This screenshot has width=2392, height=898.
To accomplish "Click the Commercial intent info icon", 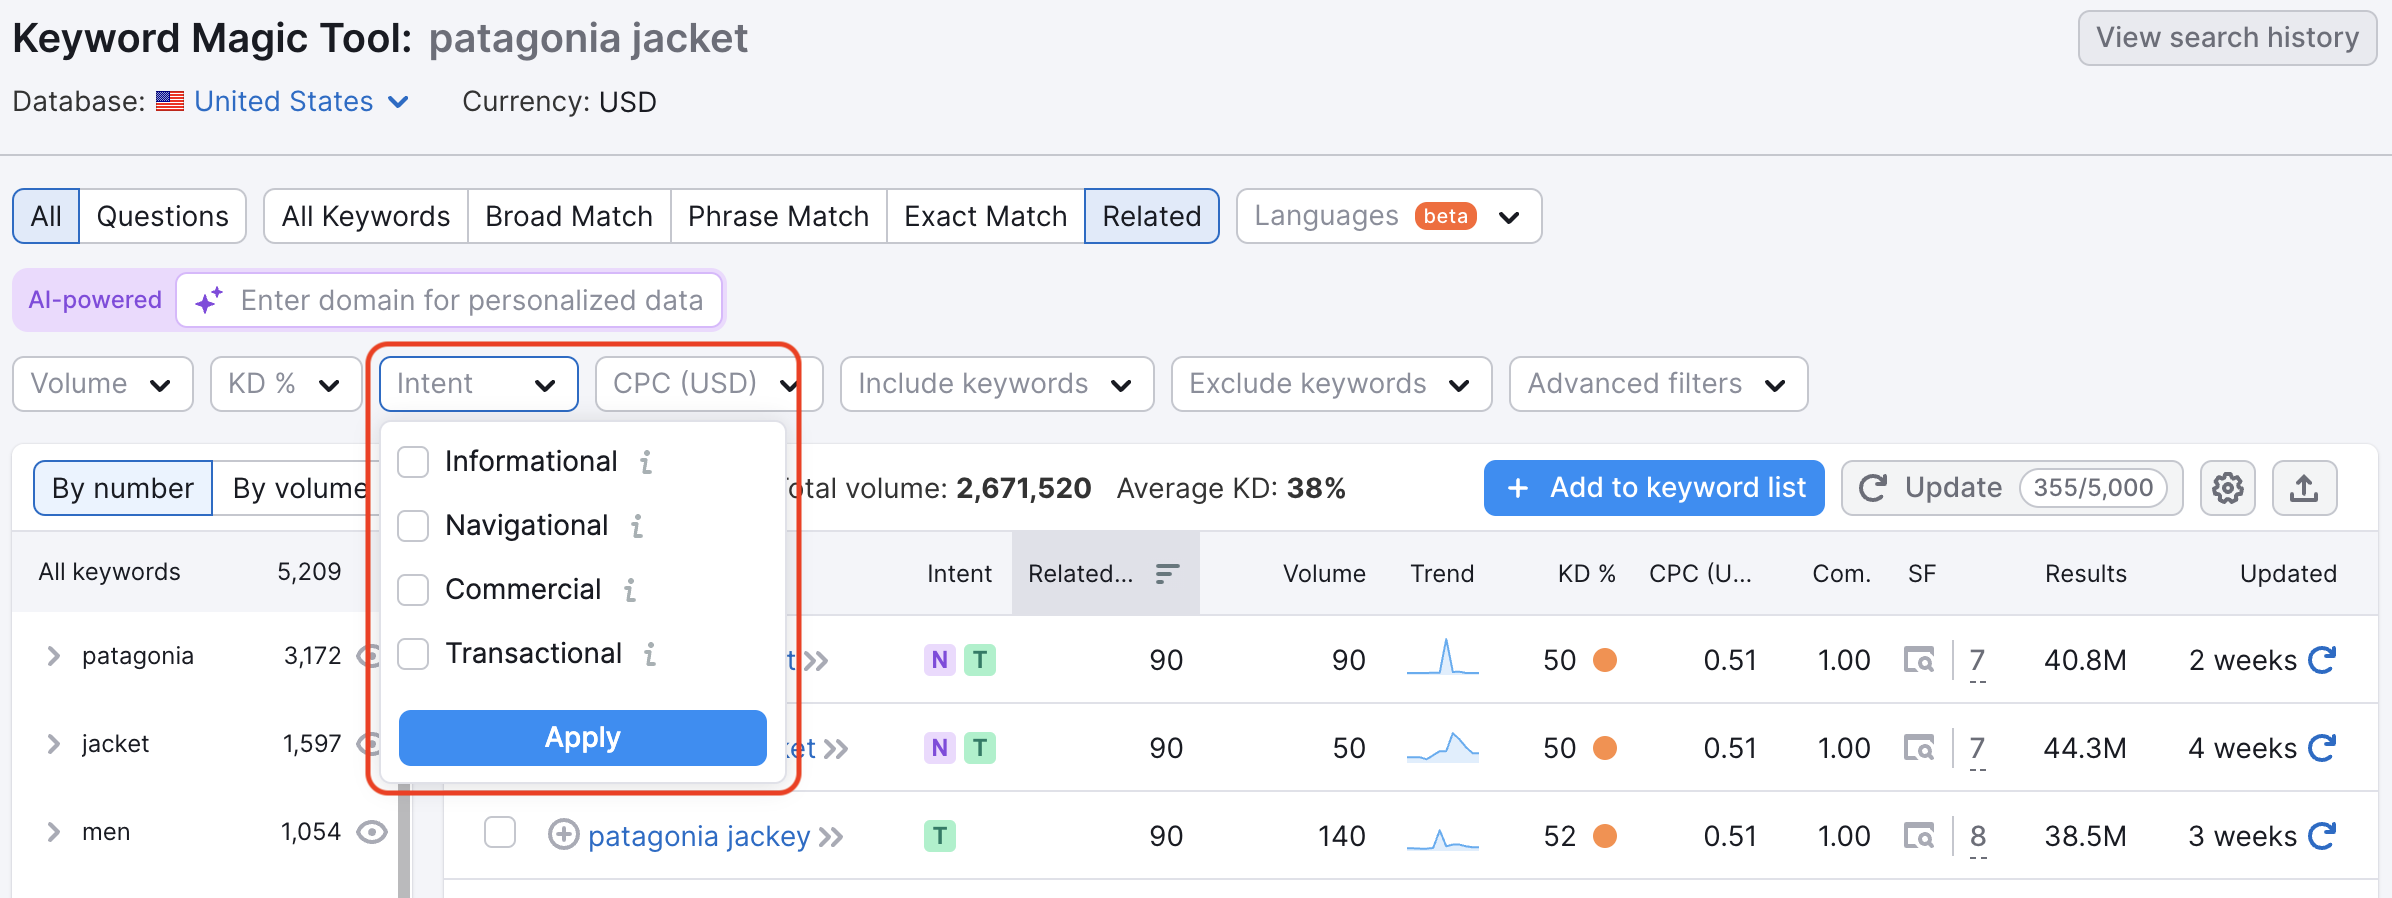I will click(630, 590).
